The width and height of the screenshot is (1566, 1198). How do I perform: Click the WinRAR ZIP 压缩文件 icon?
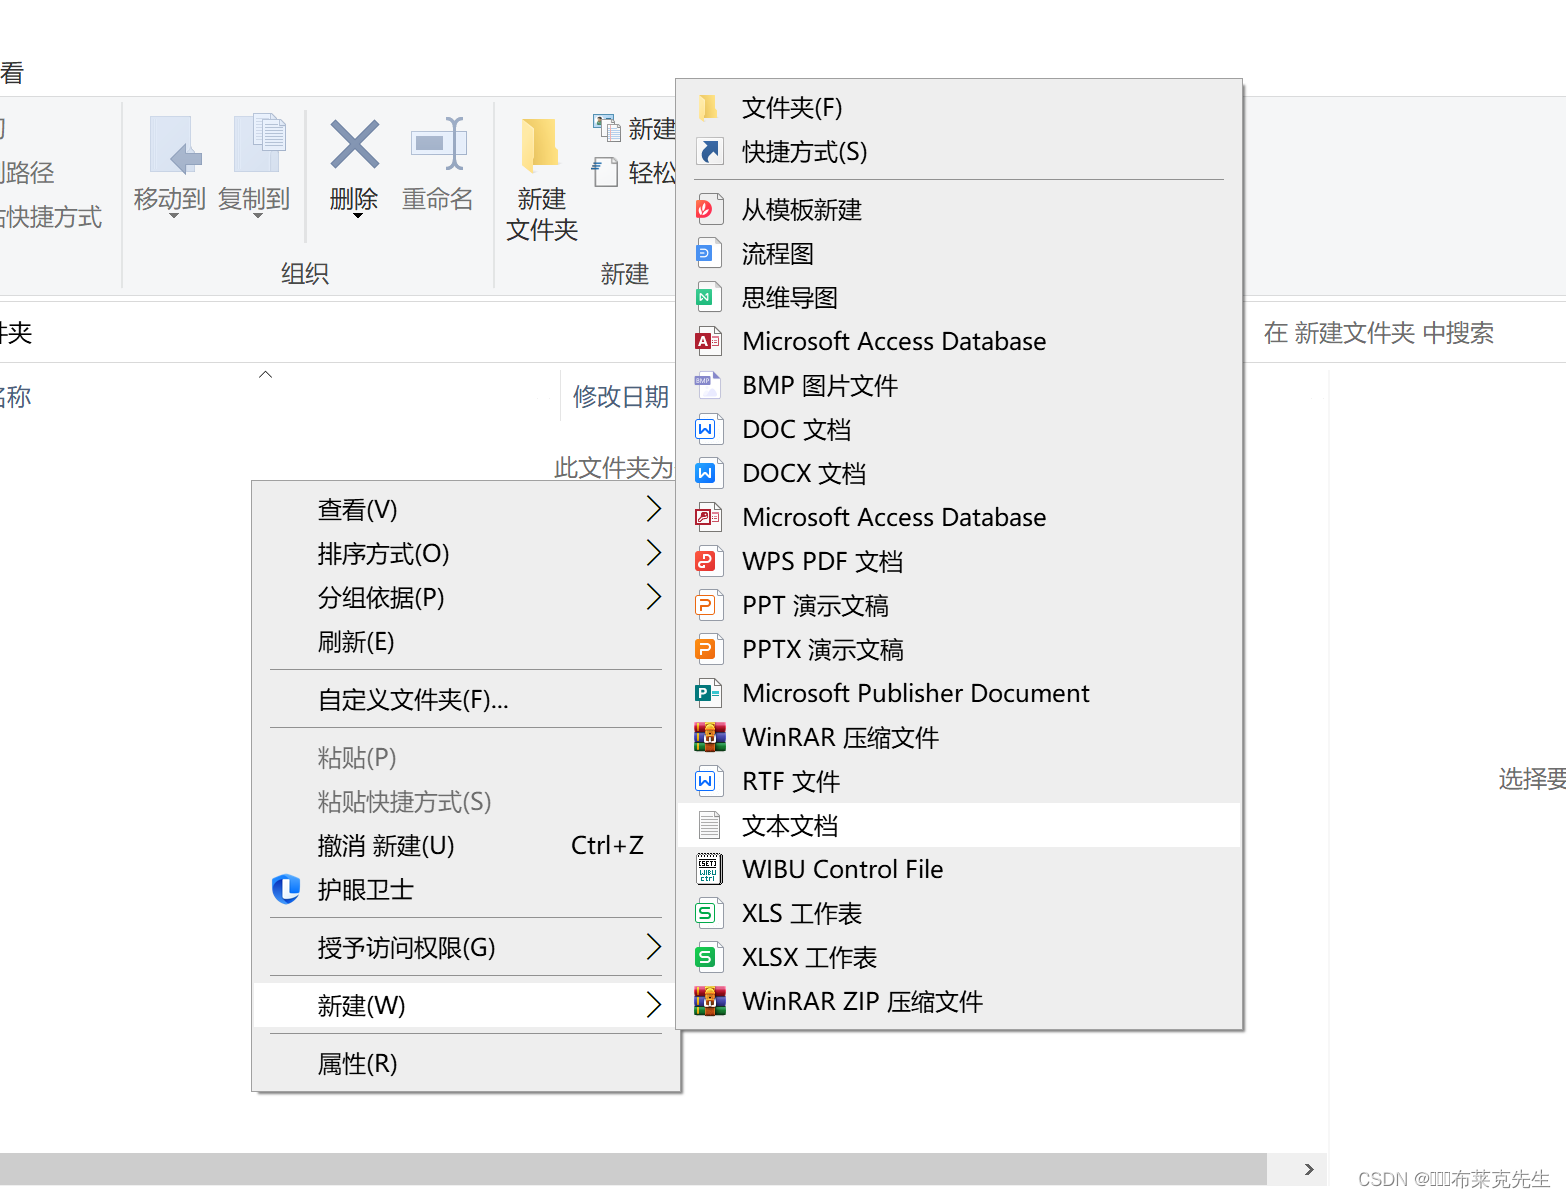click(x=710, y=1001)
